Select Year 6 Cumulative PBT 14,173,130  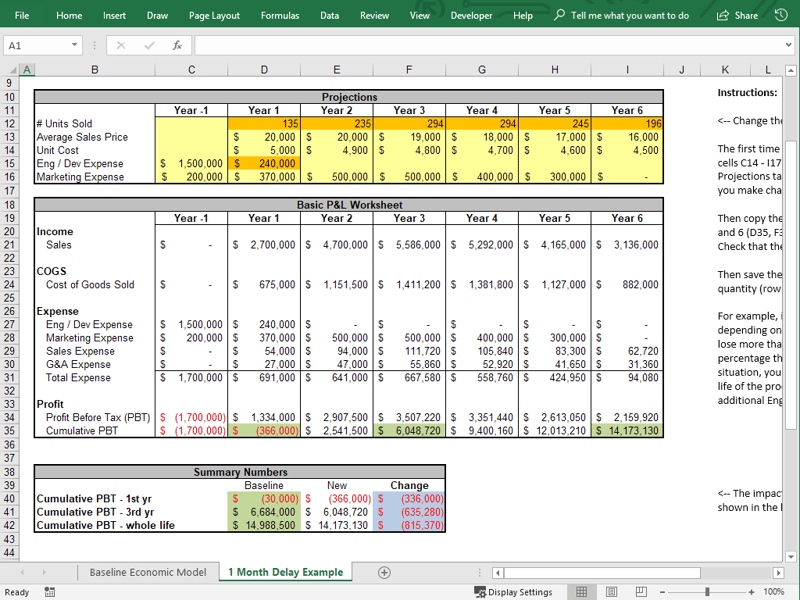pyautogui.click(x=627, y=431)
